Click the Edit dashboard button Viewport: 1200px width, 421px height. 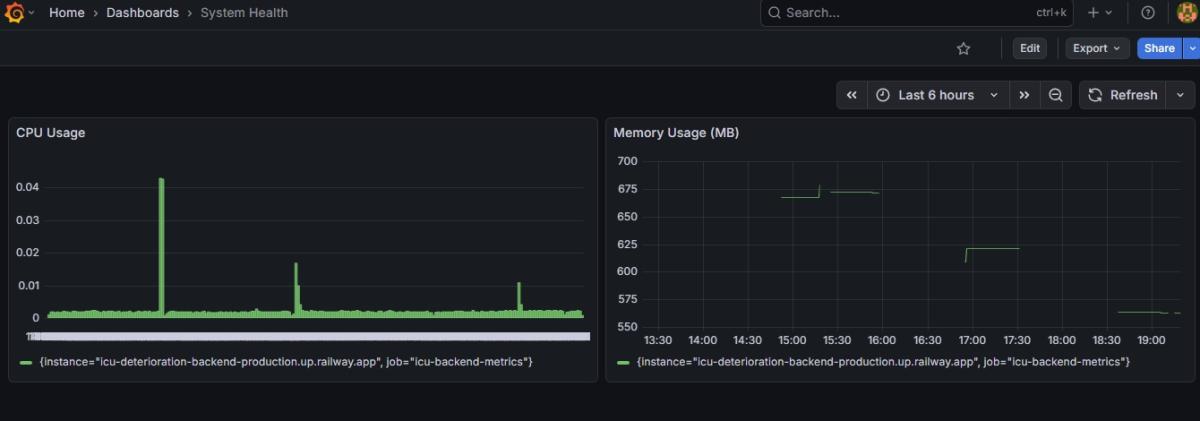click(1030, 48)
